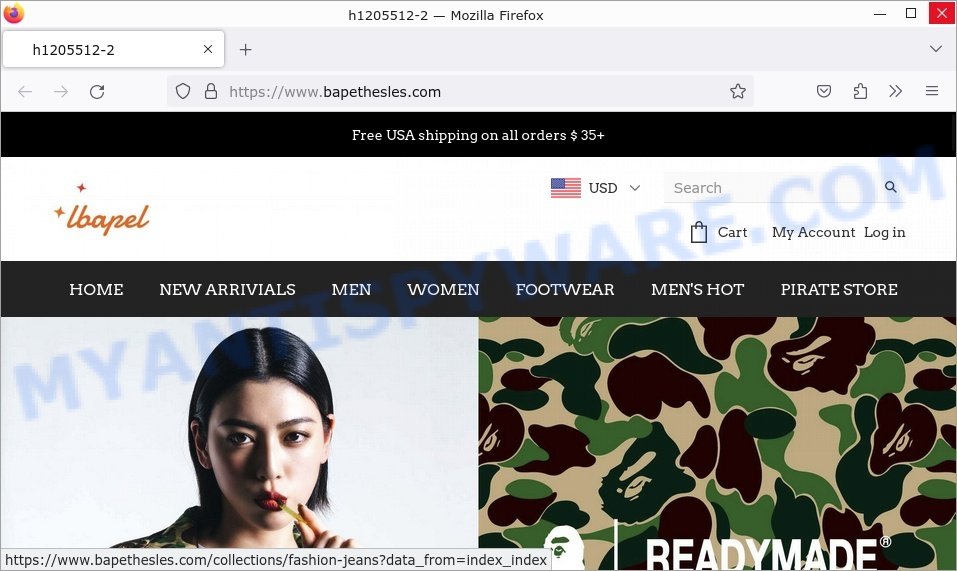Bookmark this page with star icon
The image size is (957, 571).
(738, 92)
